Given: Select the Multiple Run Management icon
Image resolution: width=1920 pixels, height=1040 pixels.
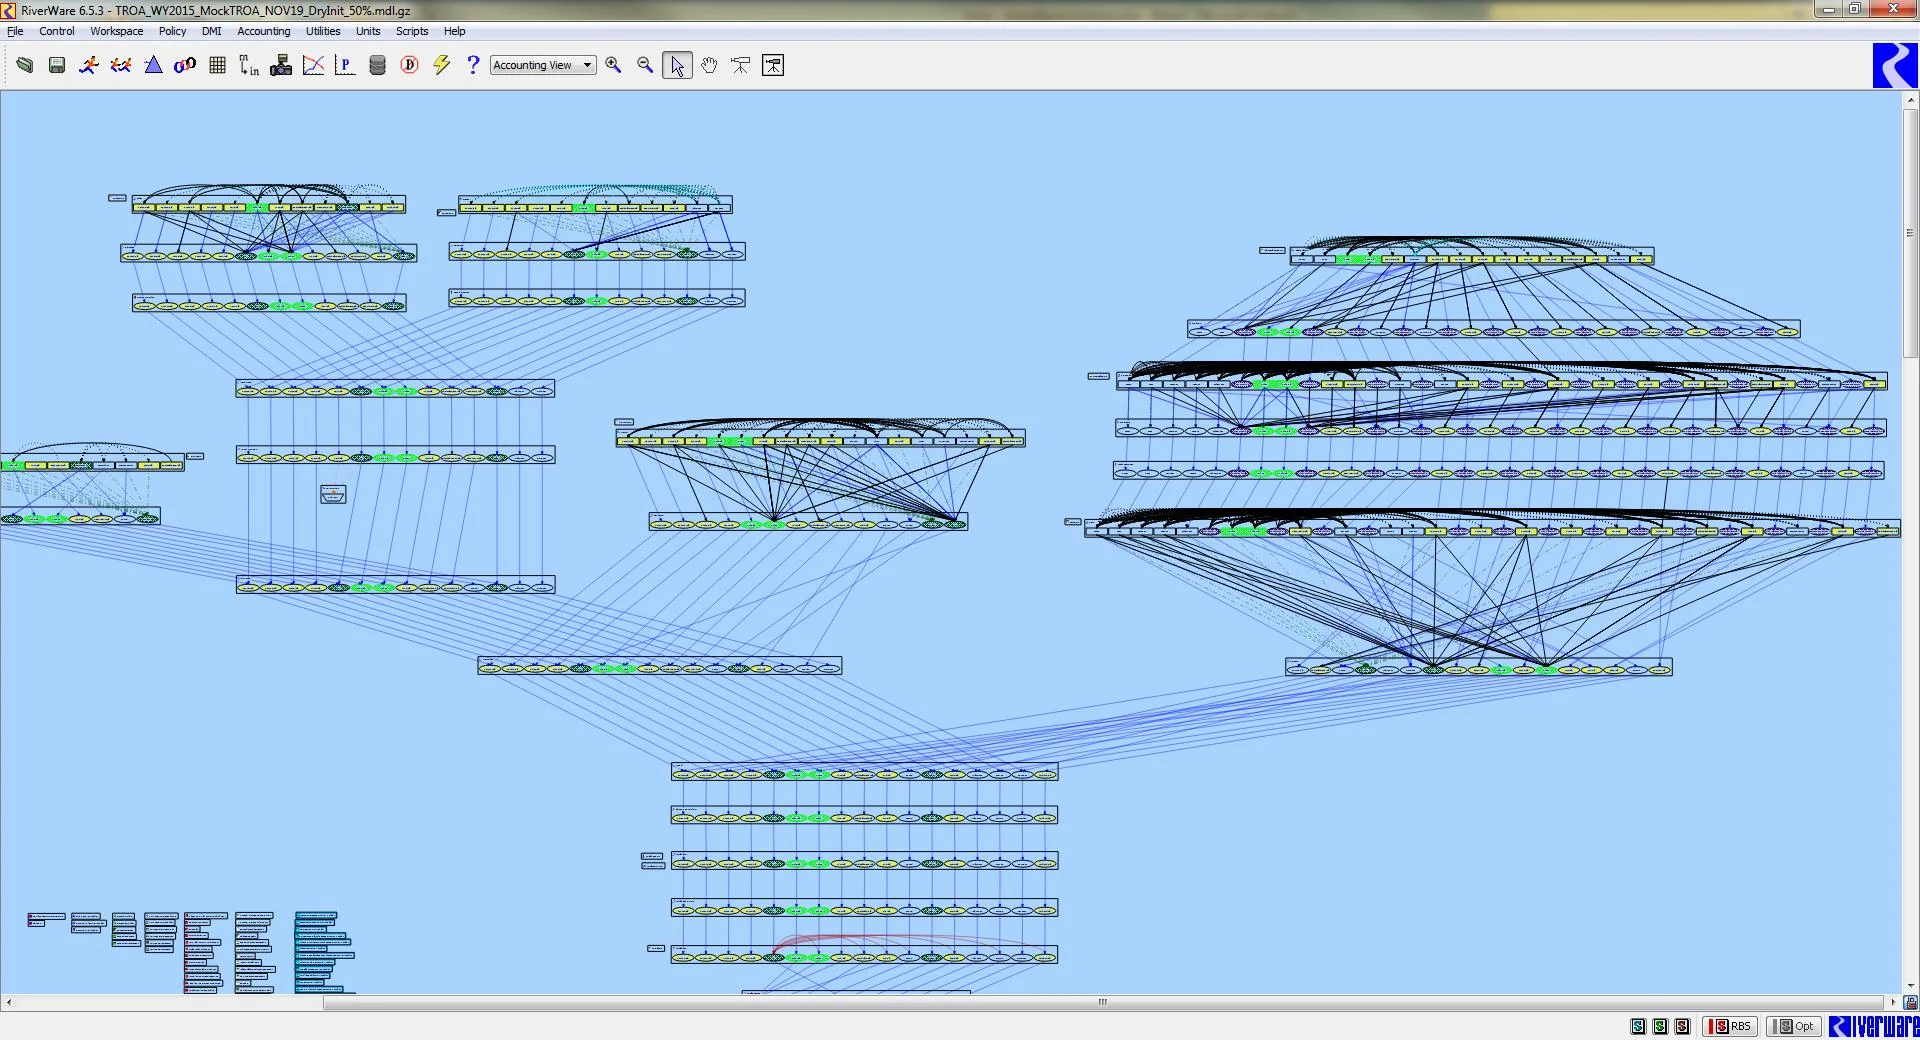Looking at the screenshot, I should [x=121, y=65].
